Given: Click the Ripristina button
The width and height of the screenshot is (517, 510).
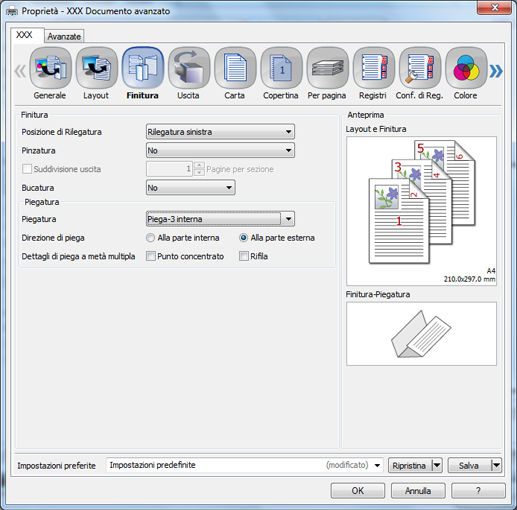Looking at the screenshot, I should (x=410, y=465).
